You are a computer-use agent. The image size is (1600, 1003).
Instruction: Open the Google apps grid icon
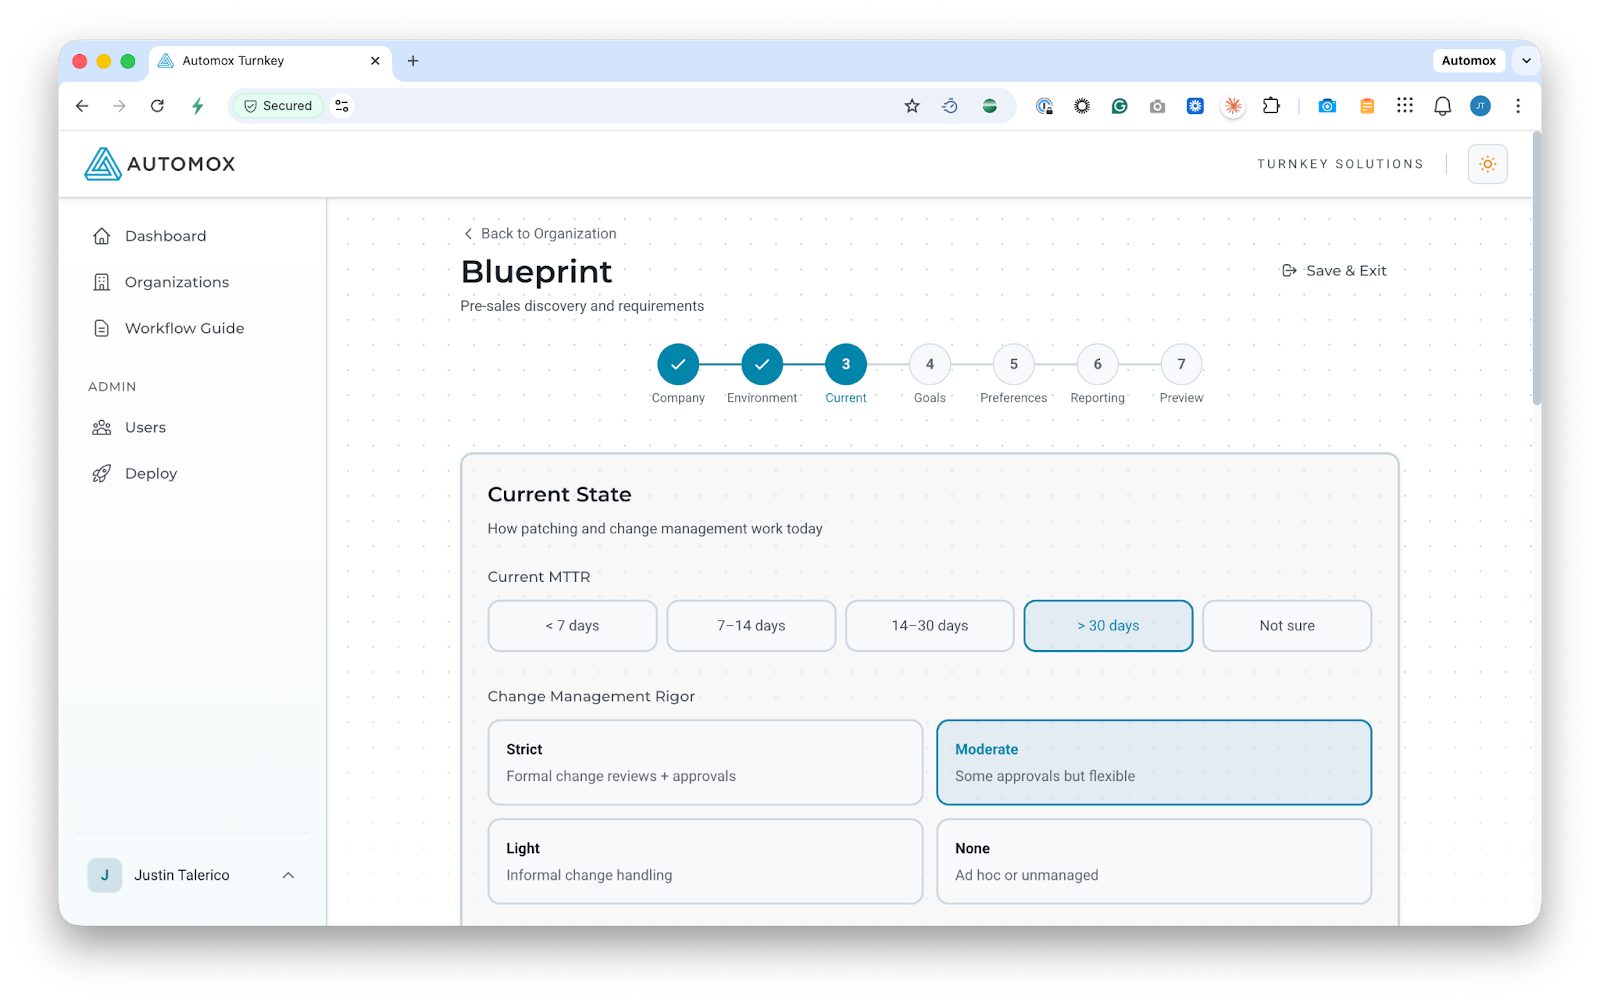(x=1405, y=106)
